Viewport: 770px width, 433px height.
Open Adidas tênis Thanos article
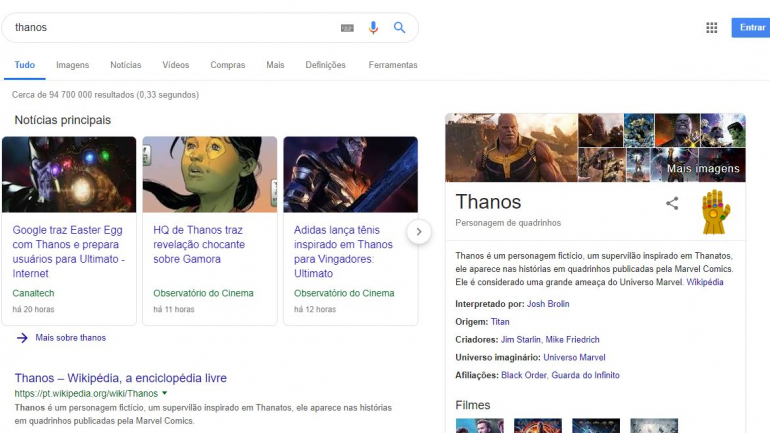(343, 252)
